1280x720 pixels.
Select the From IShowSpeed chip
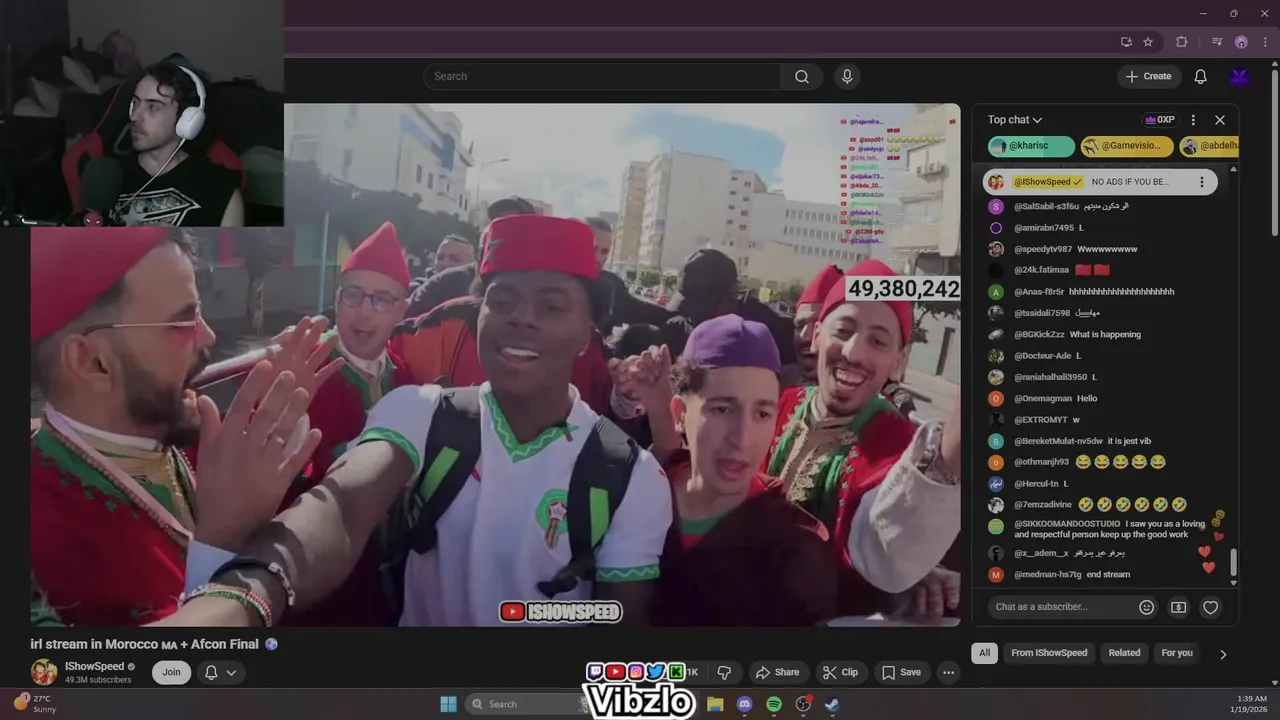coord(1049,653)
